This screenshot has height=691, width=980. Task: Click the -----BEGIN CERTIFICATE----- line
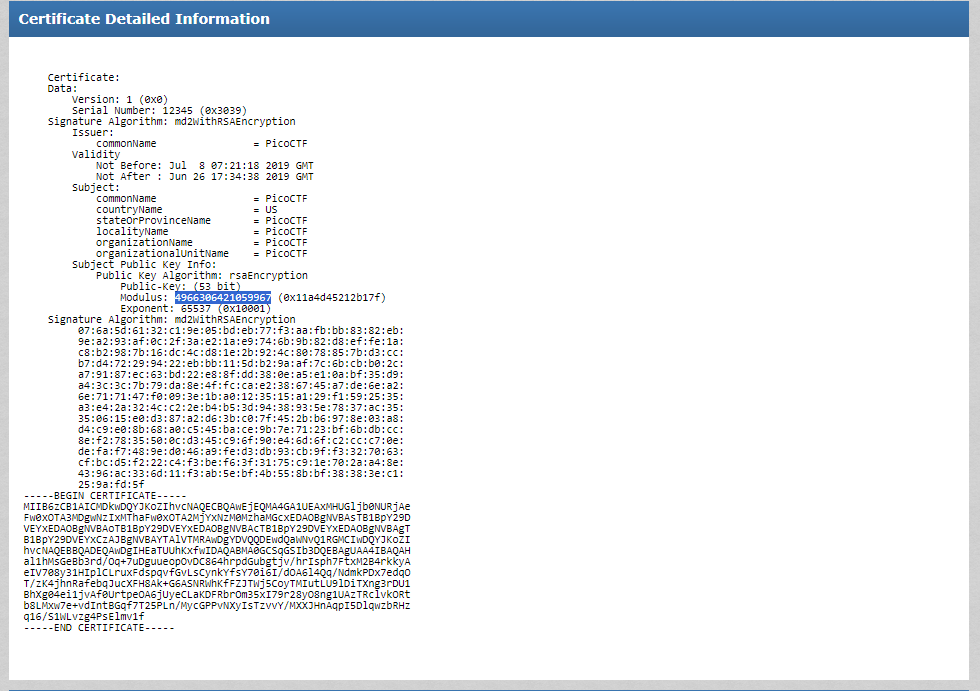(90, 495)
